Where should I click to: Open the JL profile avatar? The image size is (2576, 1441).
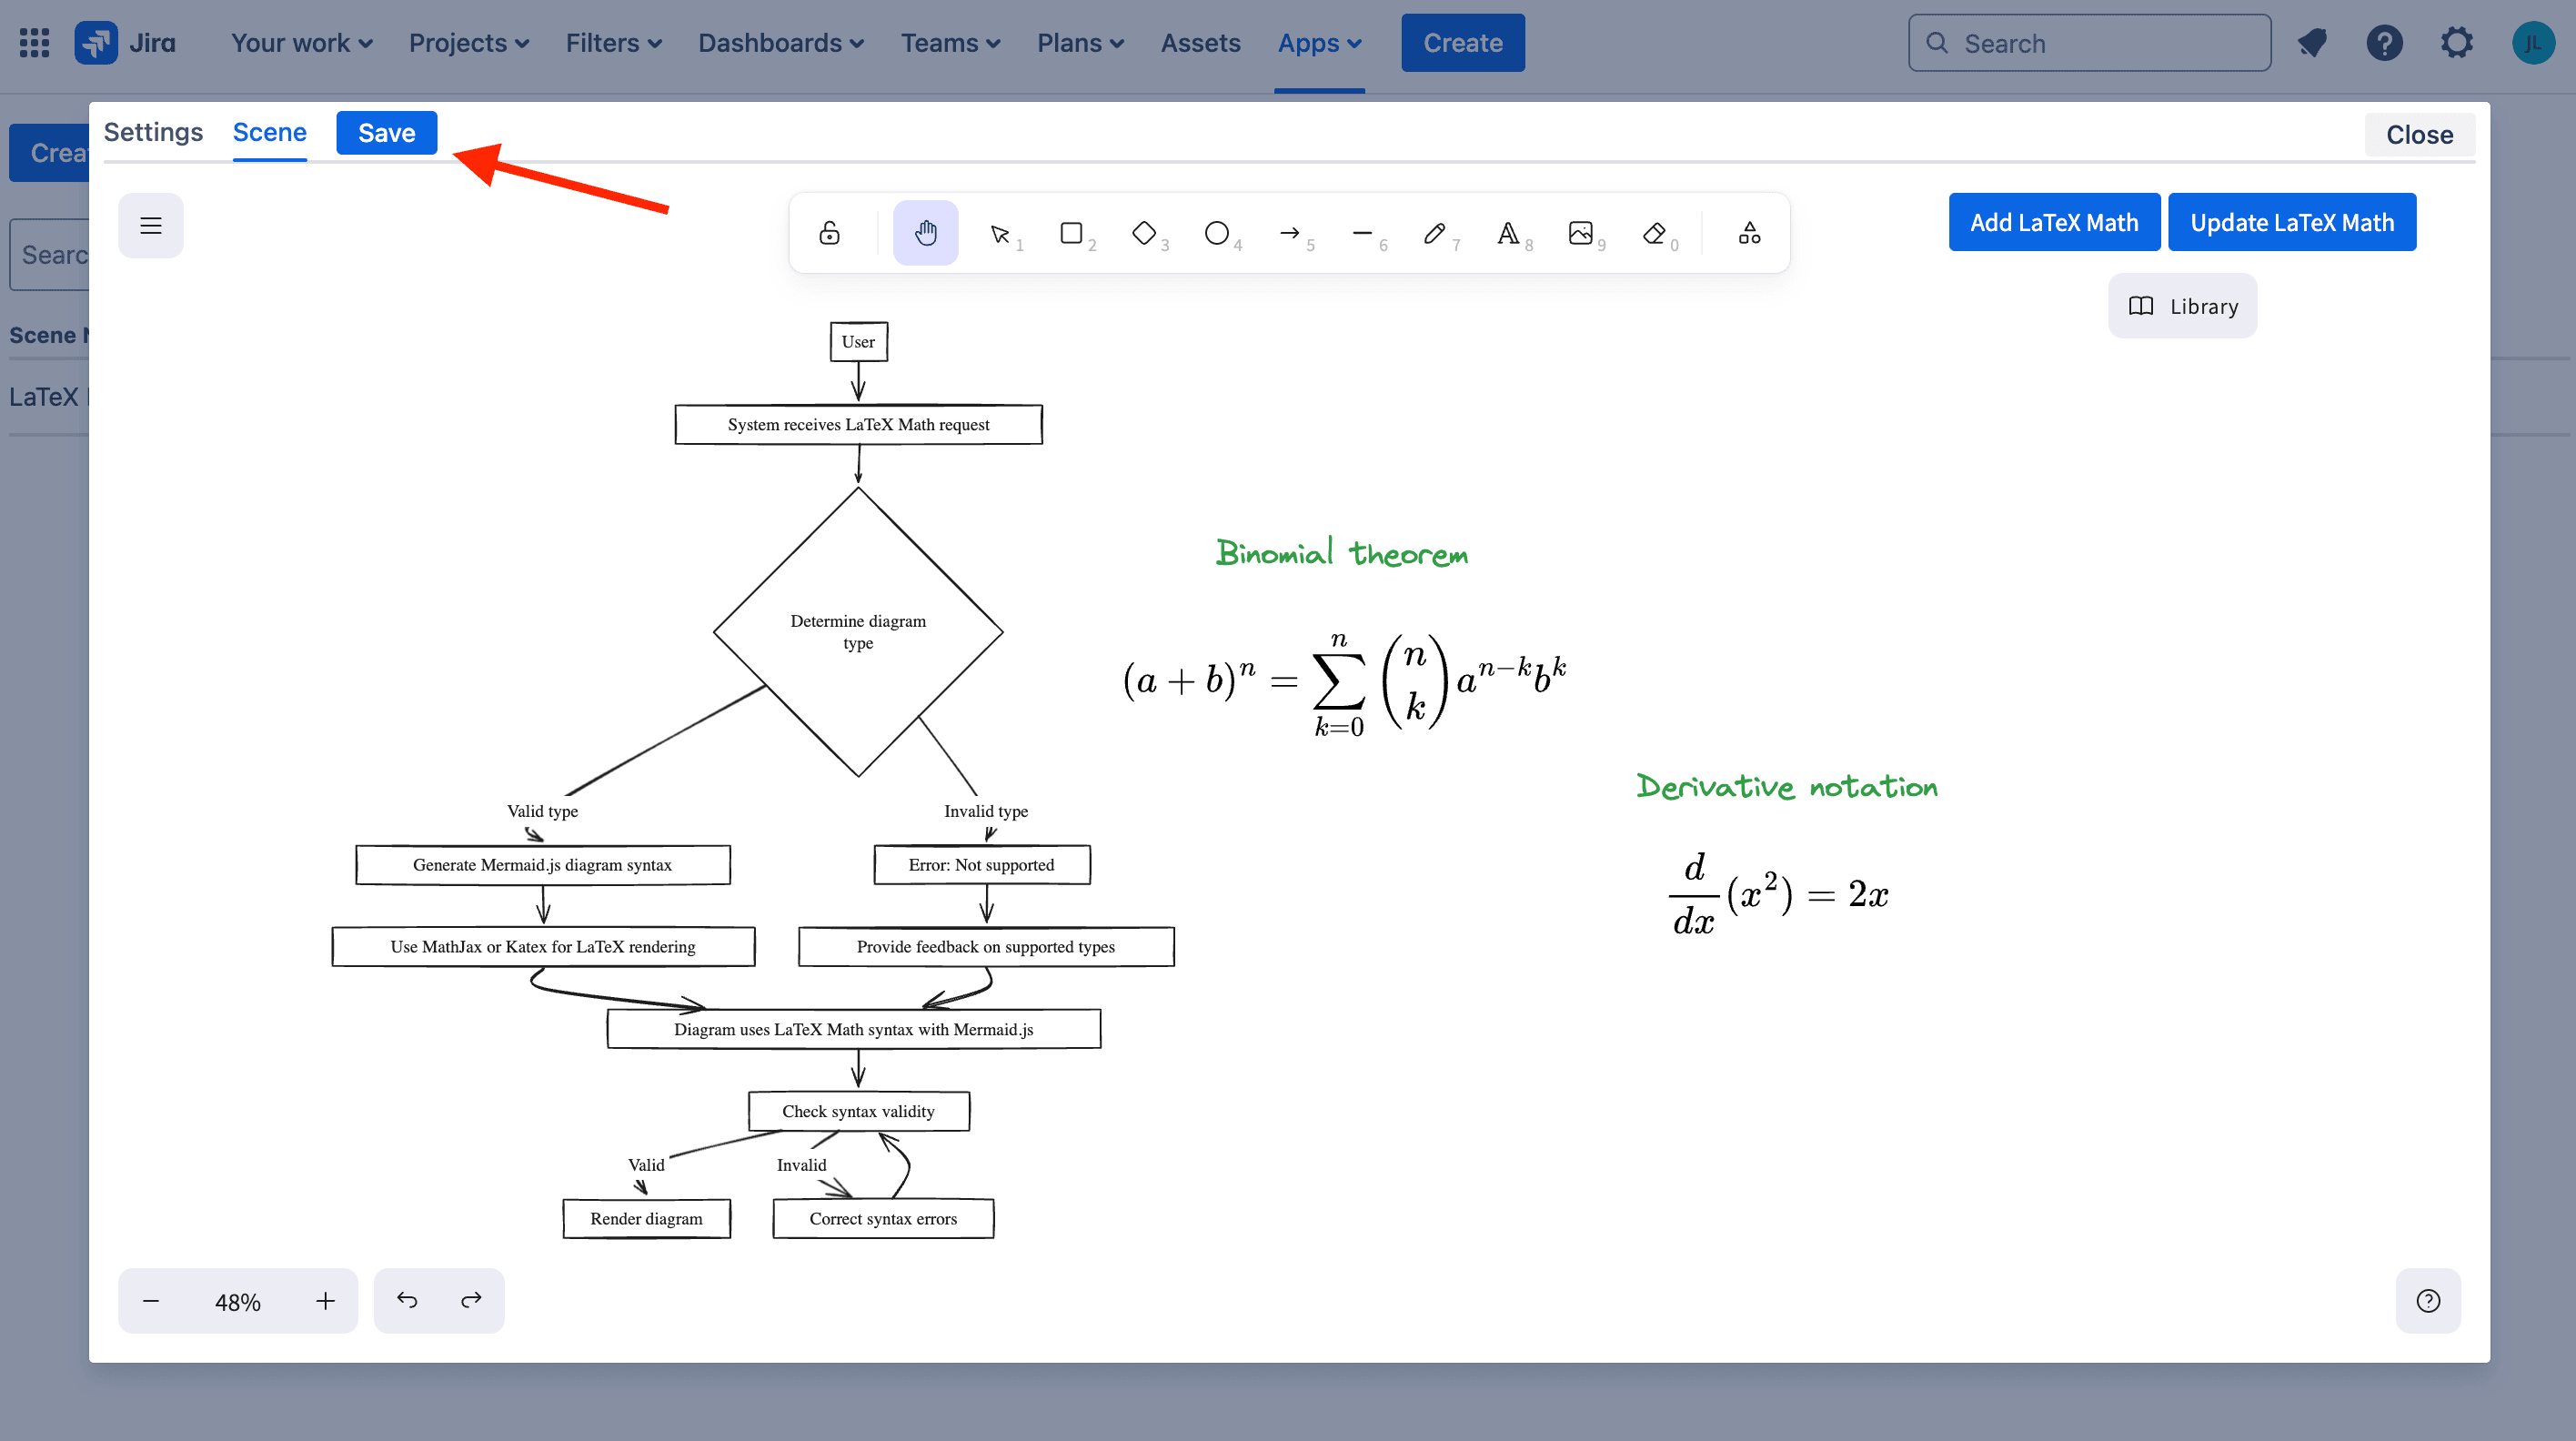(2533, 43)
